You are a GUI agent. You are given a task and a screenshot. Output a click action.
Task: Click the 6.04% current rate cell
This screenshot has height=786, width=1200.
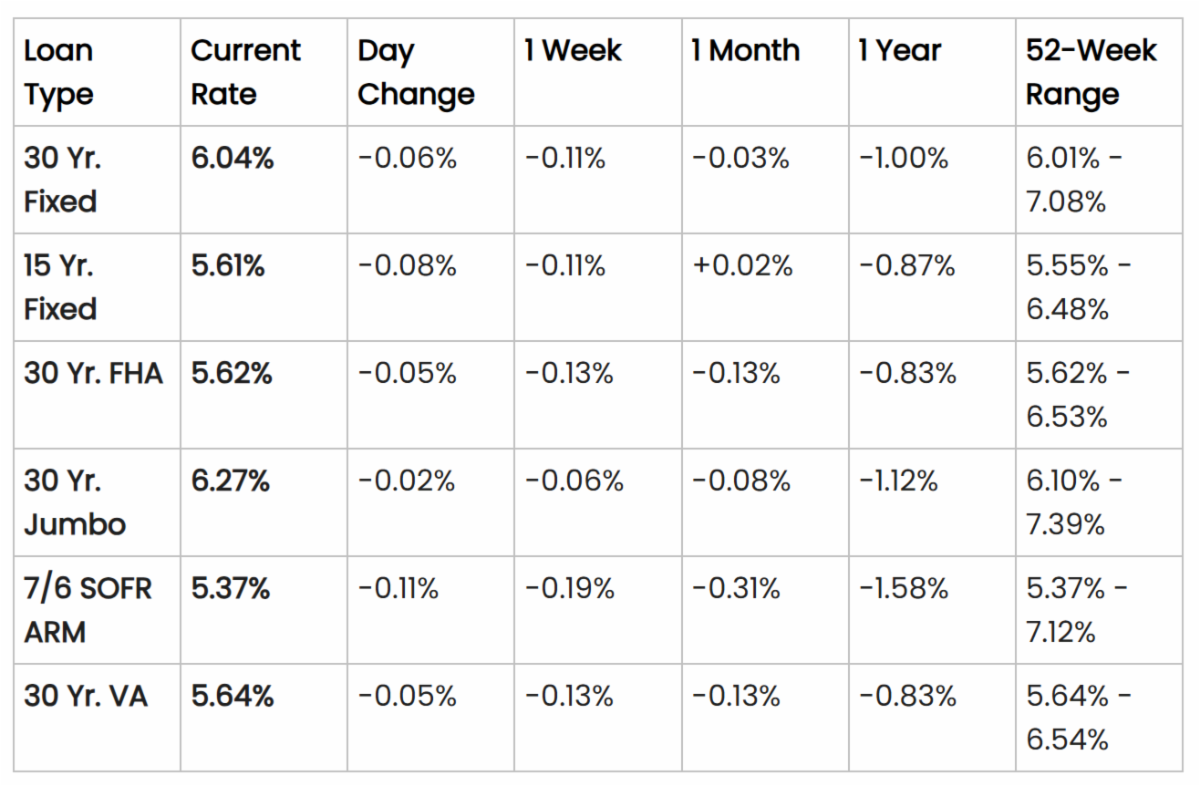click(x=232, y=158)
